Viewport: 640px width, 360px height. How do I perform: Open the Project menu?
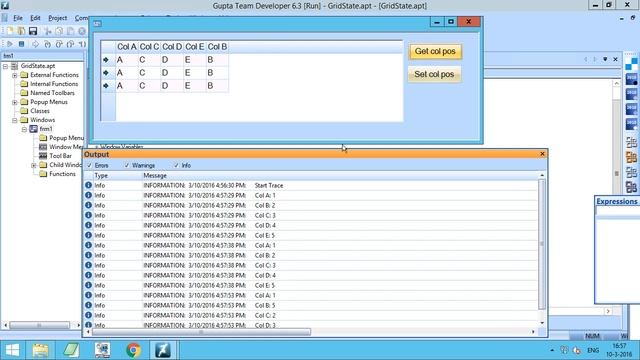(x=58, y=18)
